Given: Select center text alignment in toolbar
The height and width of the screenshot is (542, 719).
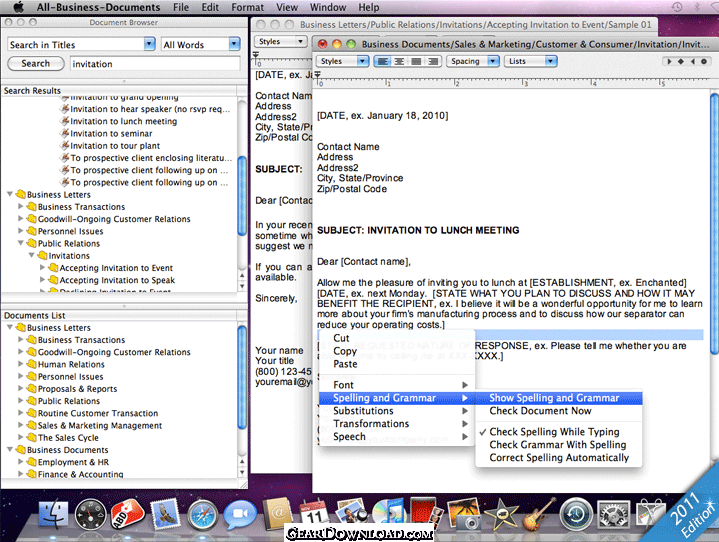Looking at the screenshot, I should pyautogui.click(x=399, y=61).
